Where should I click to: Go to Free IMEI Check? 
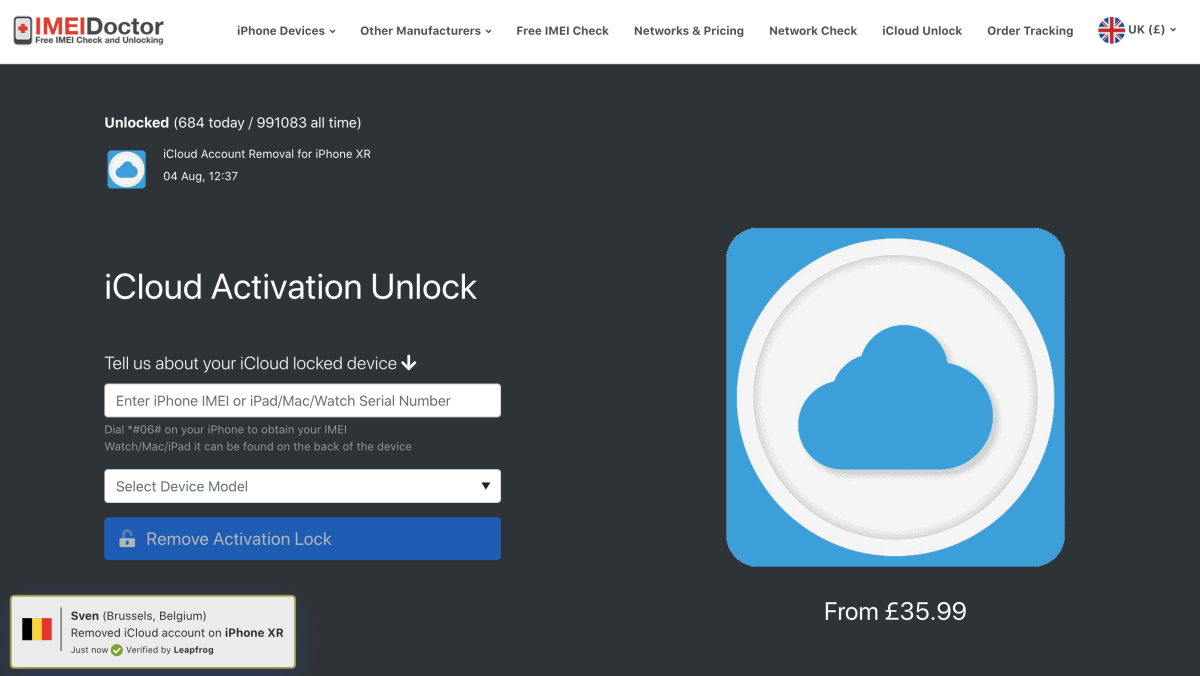click(x=562, y=31)
